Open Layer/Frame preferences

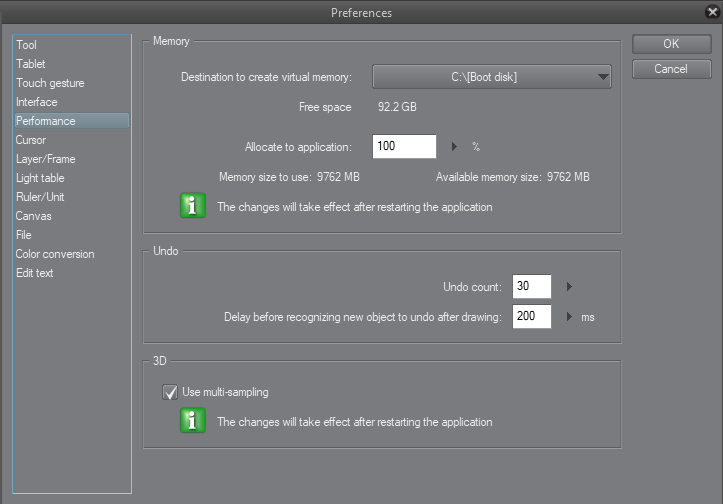click(x=46, y=159)
